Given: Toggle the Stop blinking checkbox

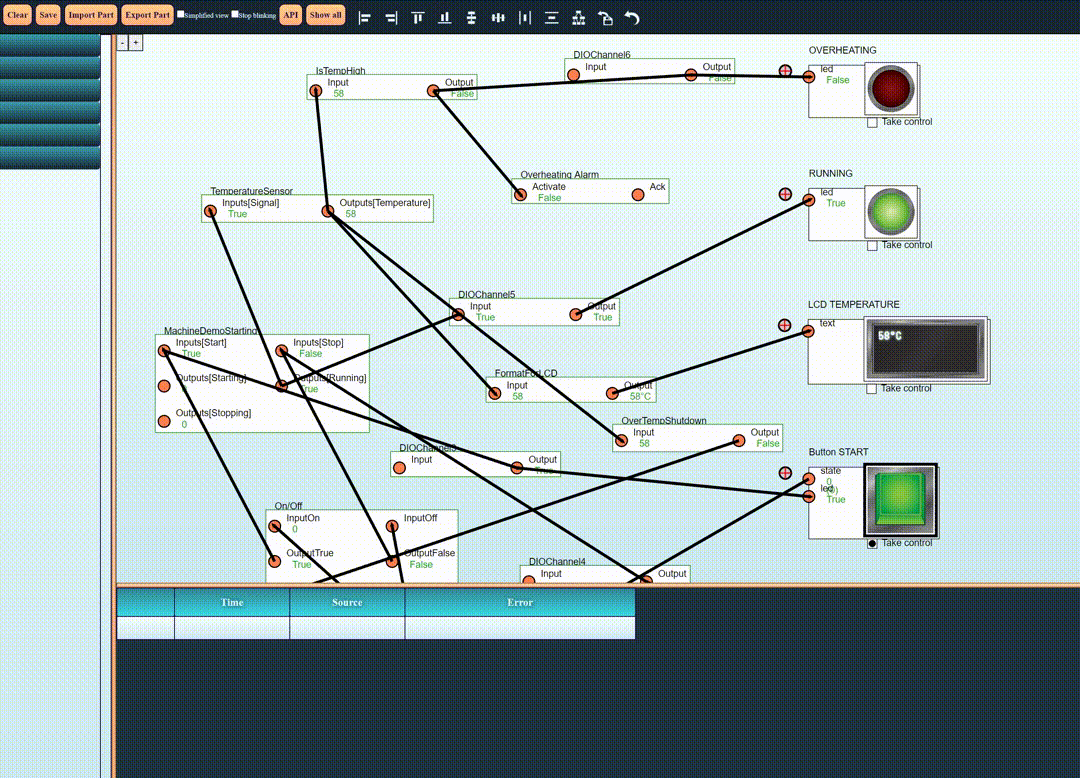Looking at the screenshot, I should 235,15.
